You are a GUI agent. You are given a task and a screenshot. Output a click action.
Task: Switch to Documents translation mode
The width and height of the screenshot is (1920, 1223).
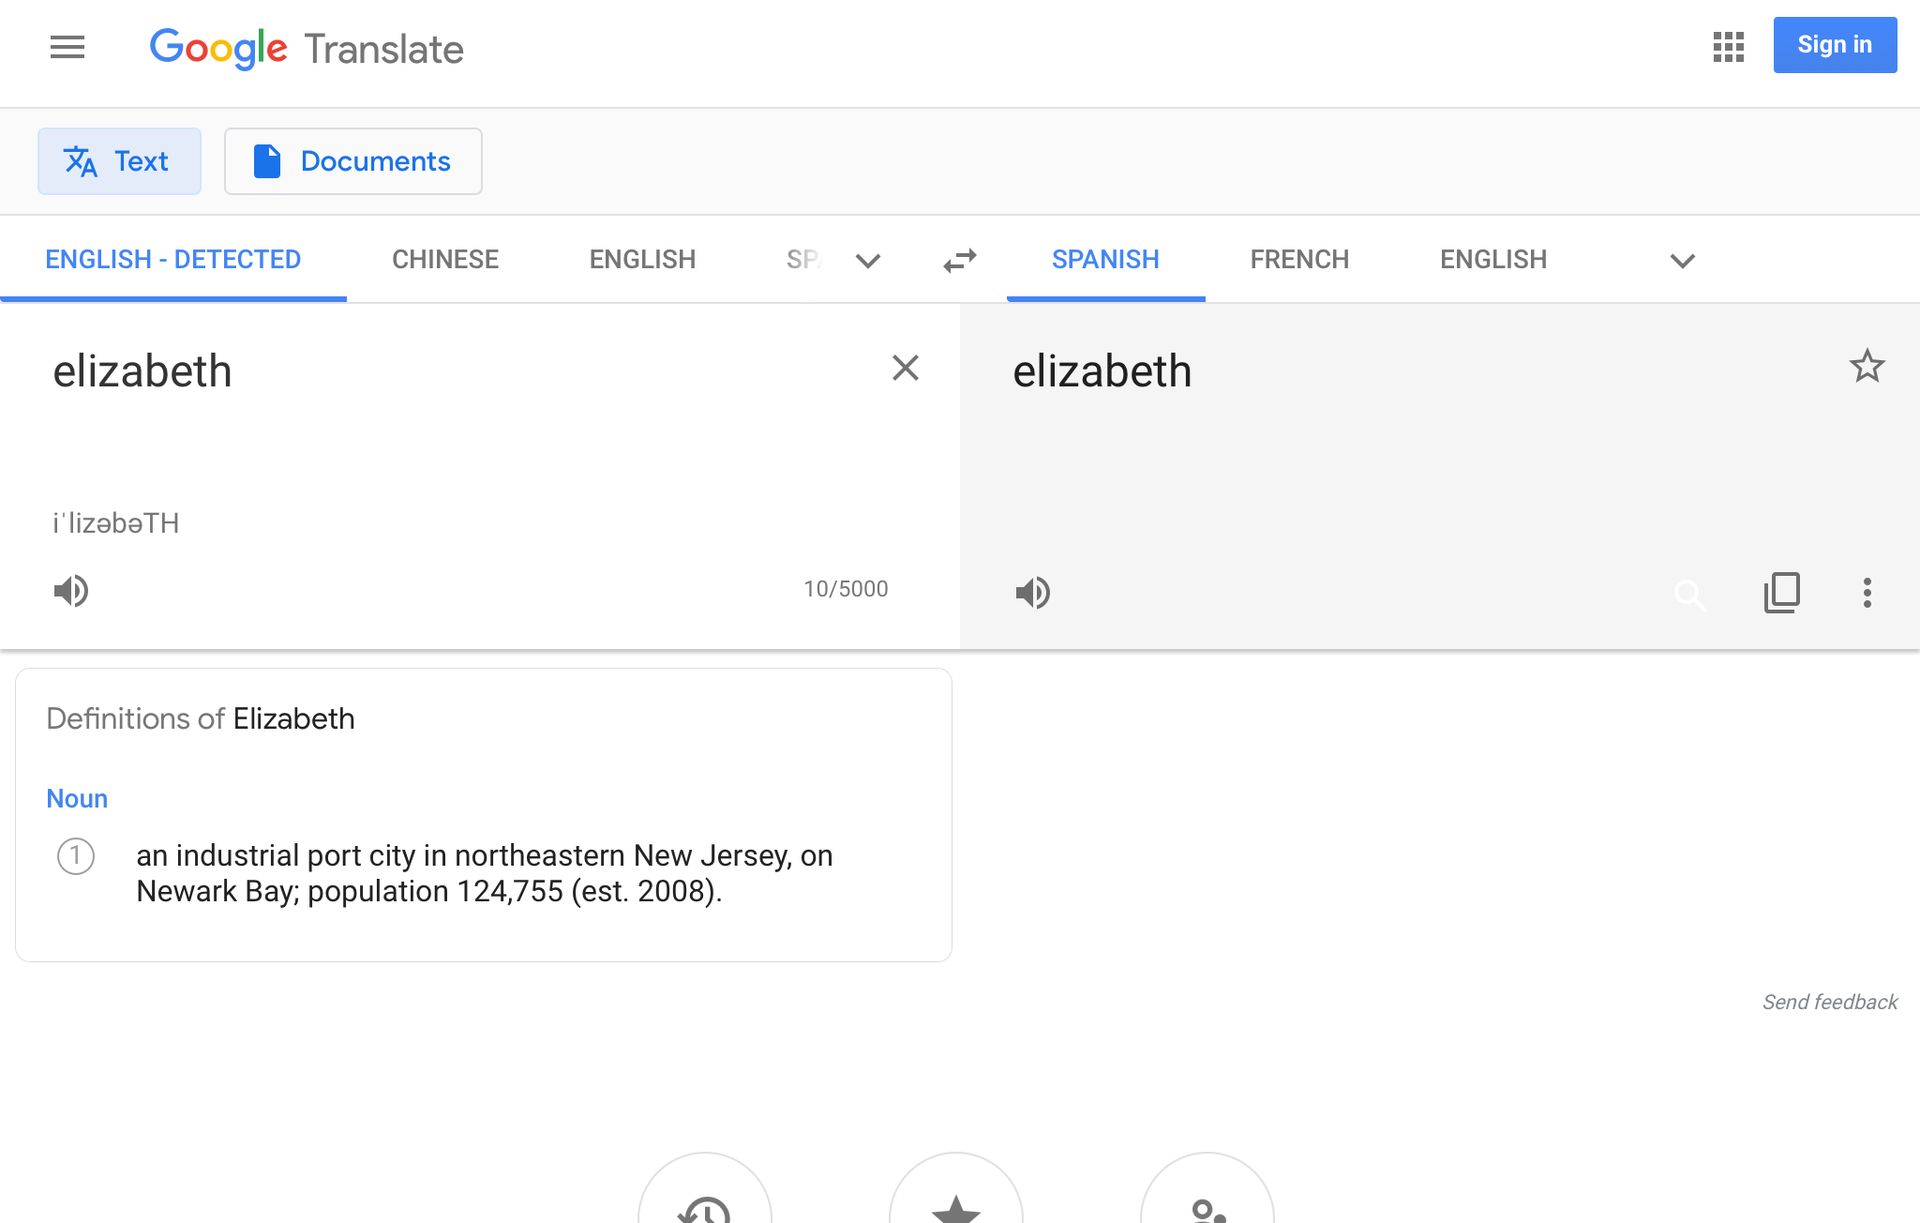[x=353, y=161]
